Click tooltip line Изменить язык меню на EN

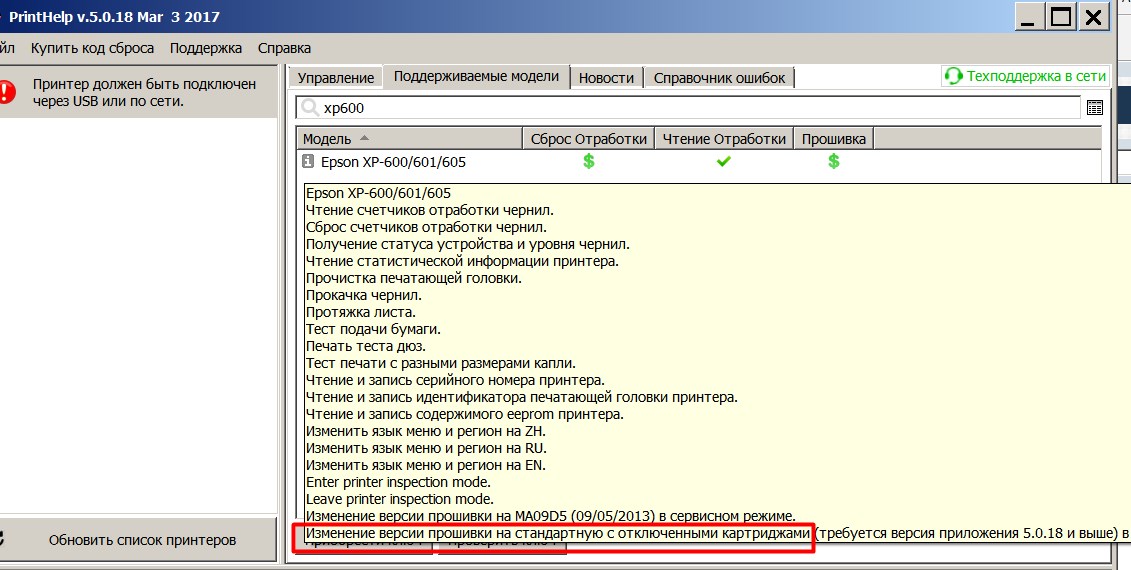426,465
